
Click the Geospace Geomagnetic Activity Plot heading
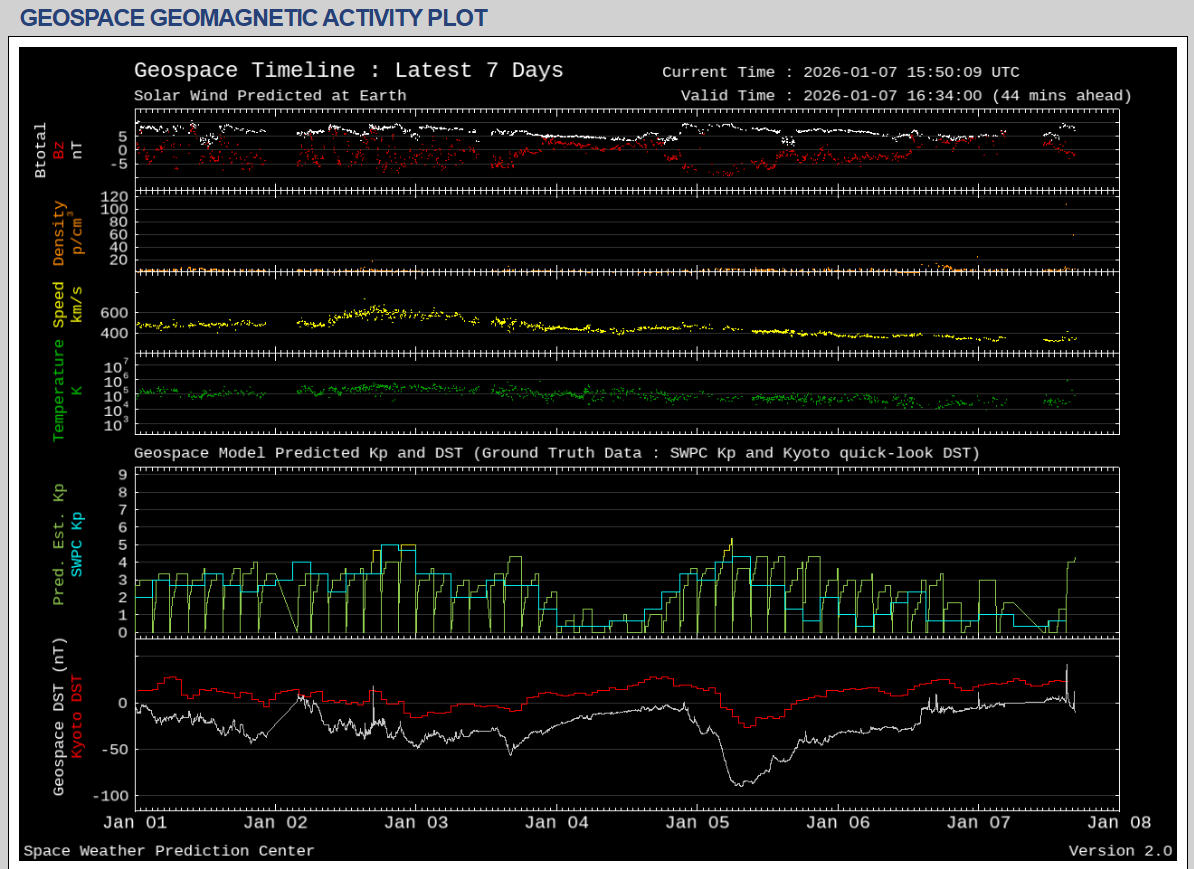[x=254, y=18]
